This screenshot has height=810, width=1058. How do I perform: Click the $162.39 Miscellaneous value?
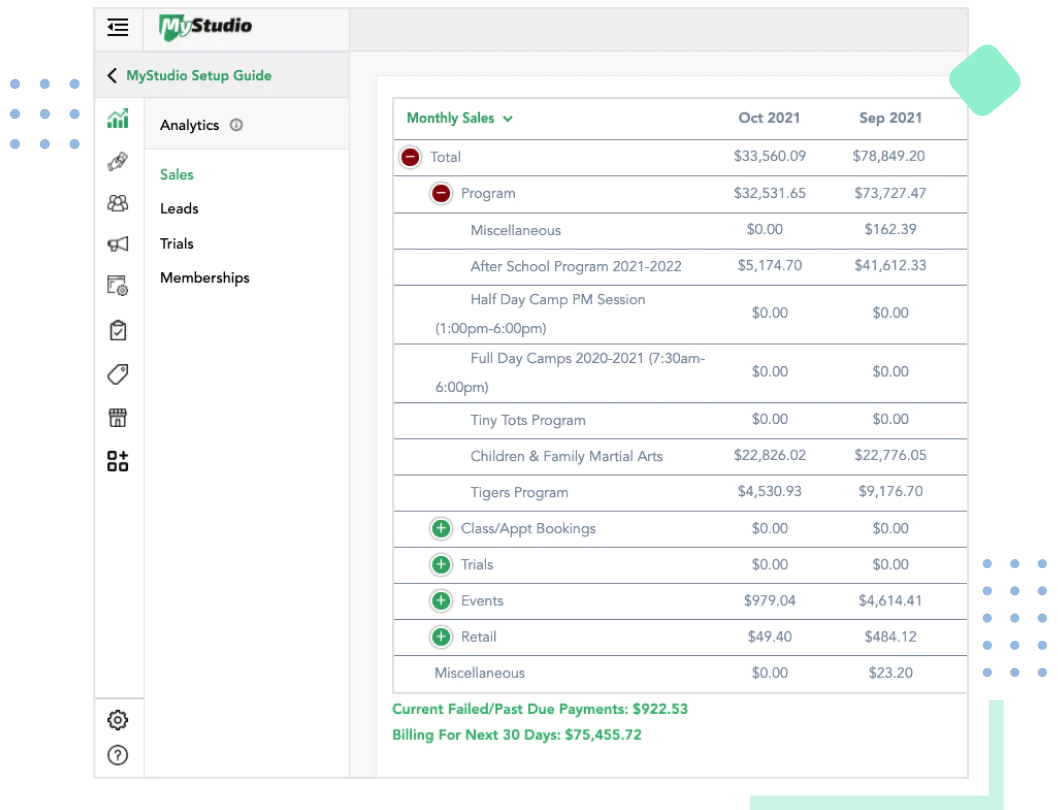890,230
